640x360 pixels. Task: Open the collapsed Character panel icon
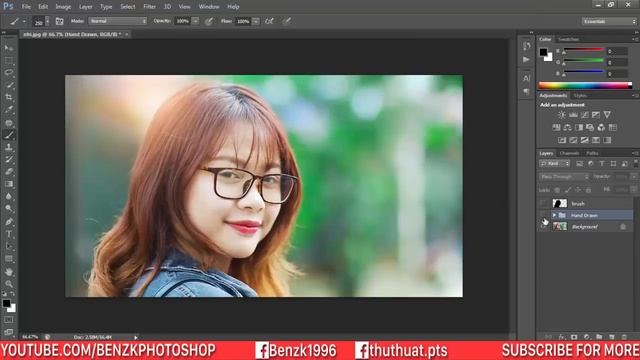click(x=527, y=78)
